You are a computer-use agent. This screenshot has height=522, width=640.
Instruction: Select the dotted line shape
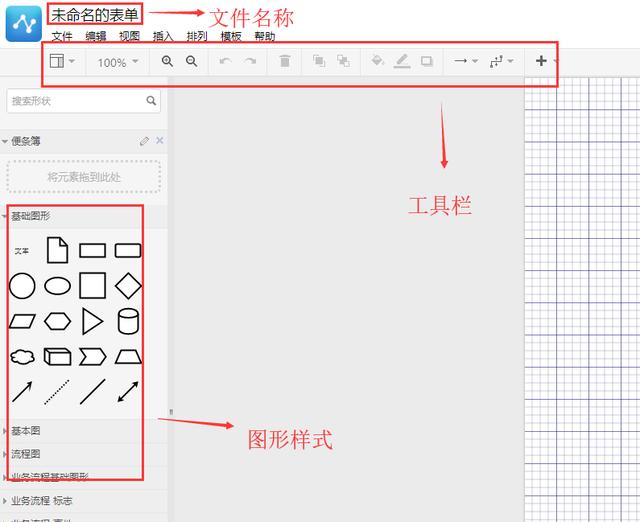57,392
